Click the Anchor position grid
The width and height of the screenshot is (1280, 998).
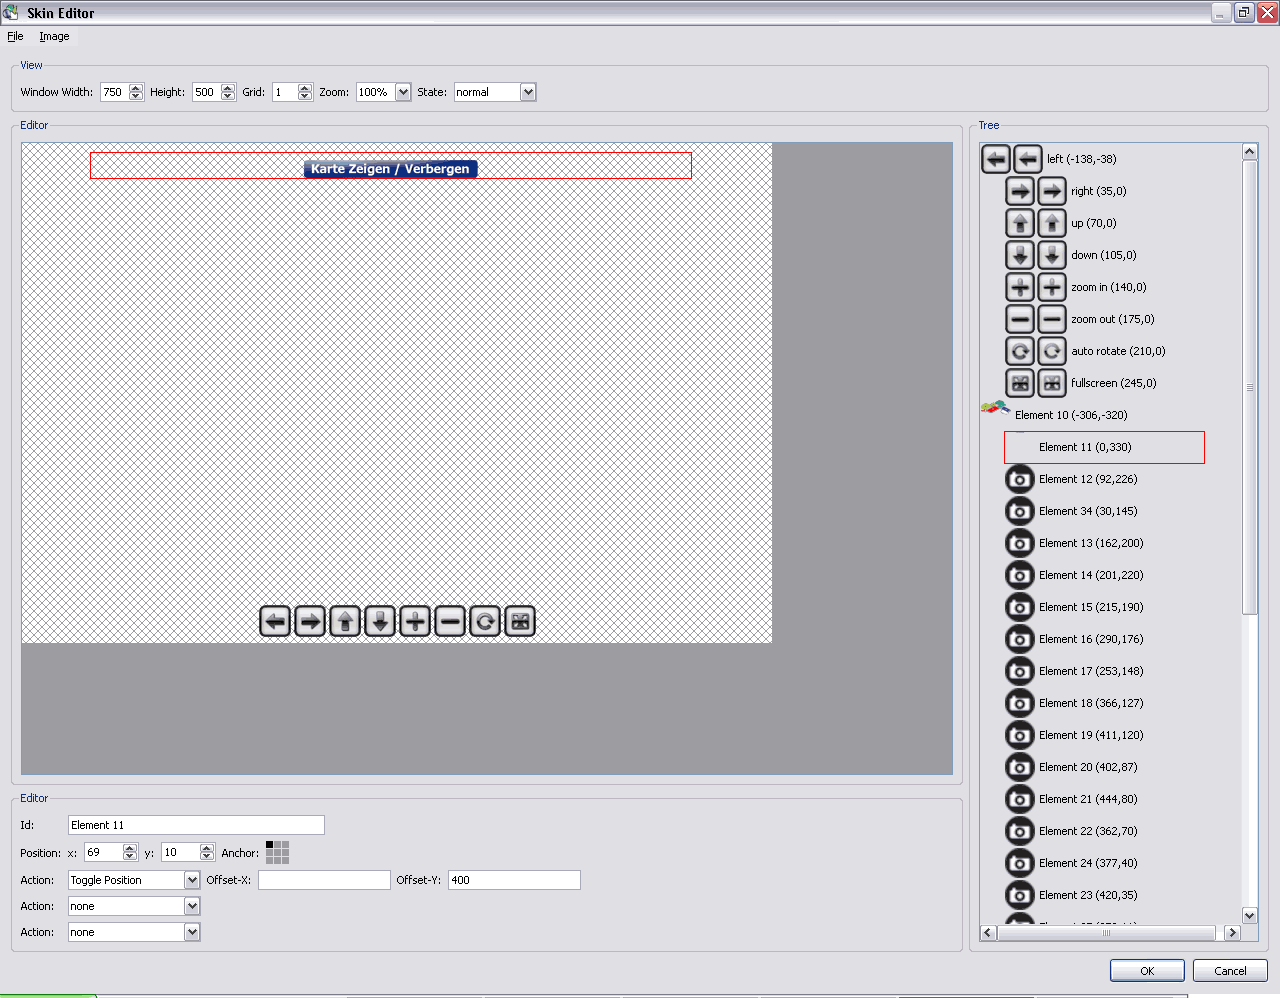tap(277, 852)
